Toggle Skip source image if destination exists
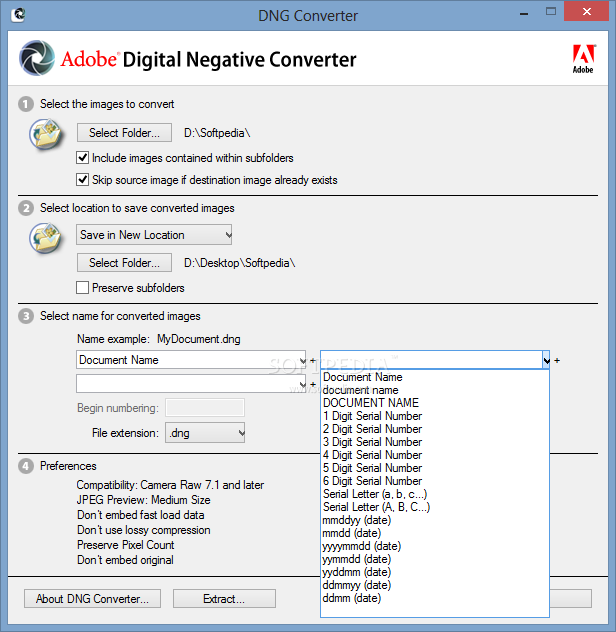 pyautogui.click(x=83, y=179)
